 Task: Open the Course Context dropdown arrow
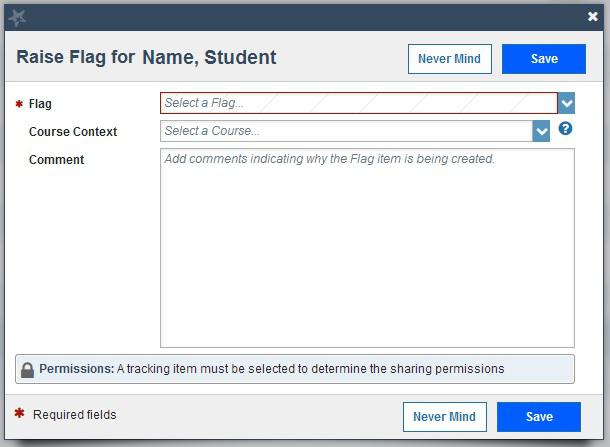(x=542, y=131)
